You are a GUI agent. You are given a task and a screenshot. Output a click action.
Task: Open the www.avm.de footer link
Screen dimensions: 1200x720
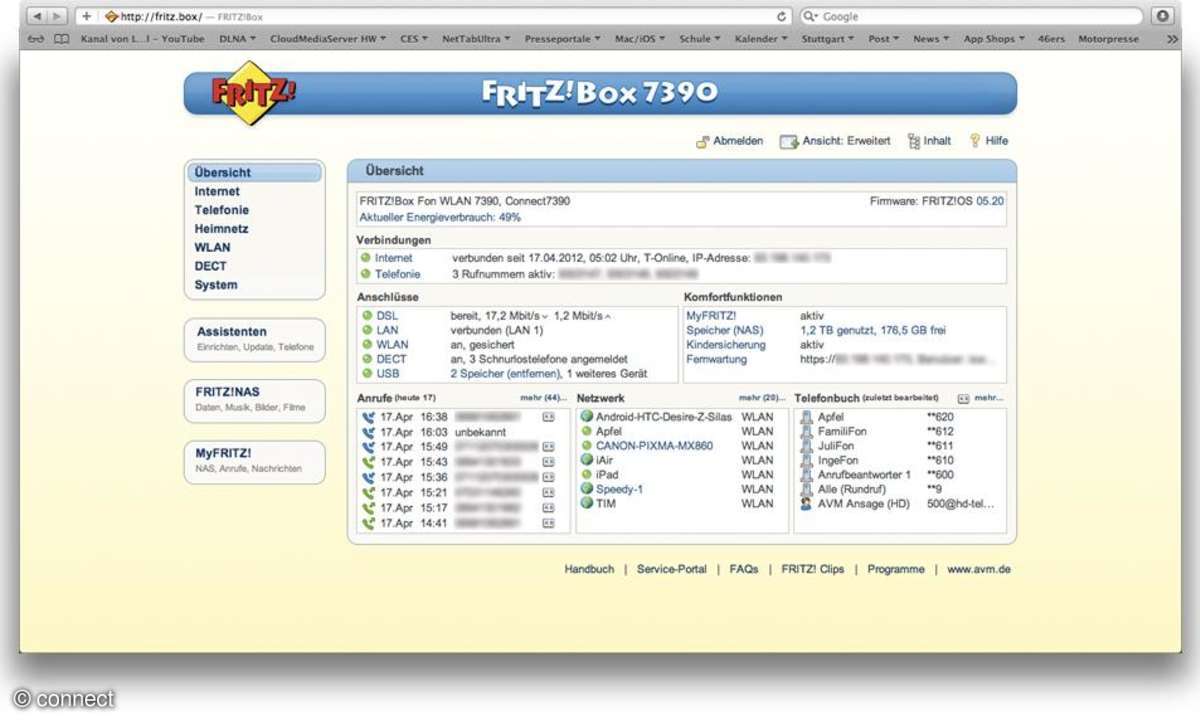coord(979,569)
